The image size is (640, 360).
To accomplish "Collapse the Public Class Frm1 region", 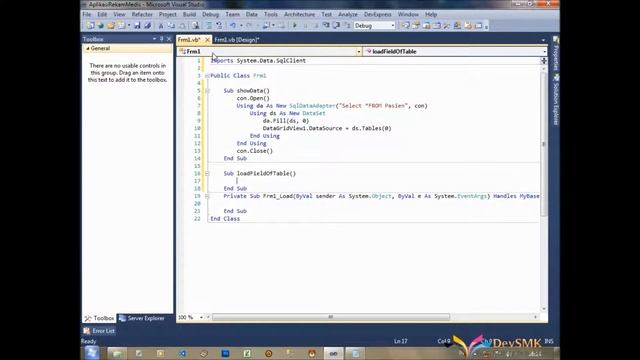I will pos(207,76).
